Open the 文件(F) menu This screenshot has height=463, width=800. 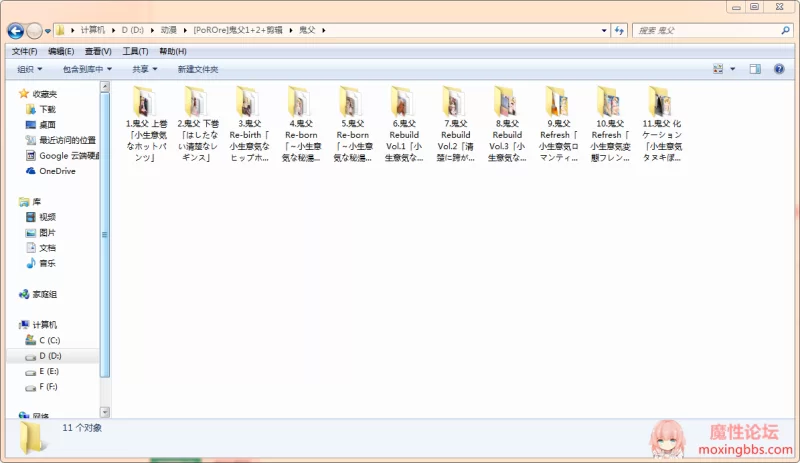[x=24, y=52]
